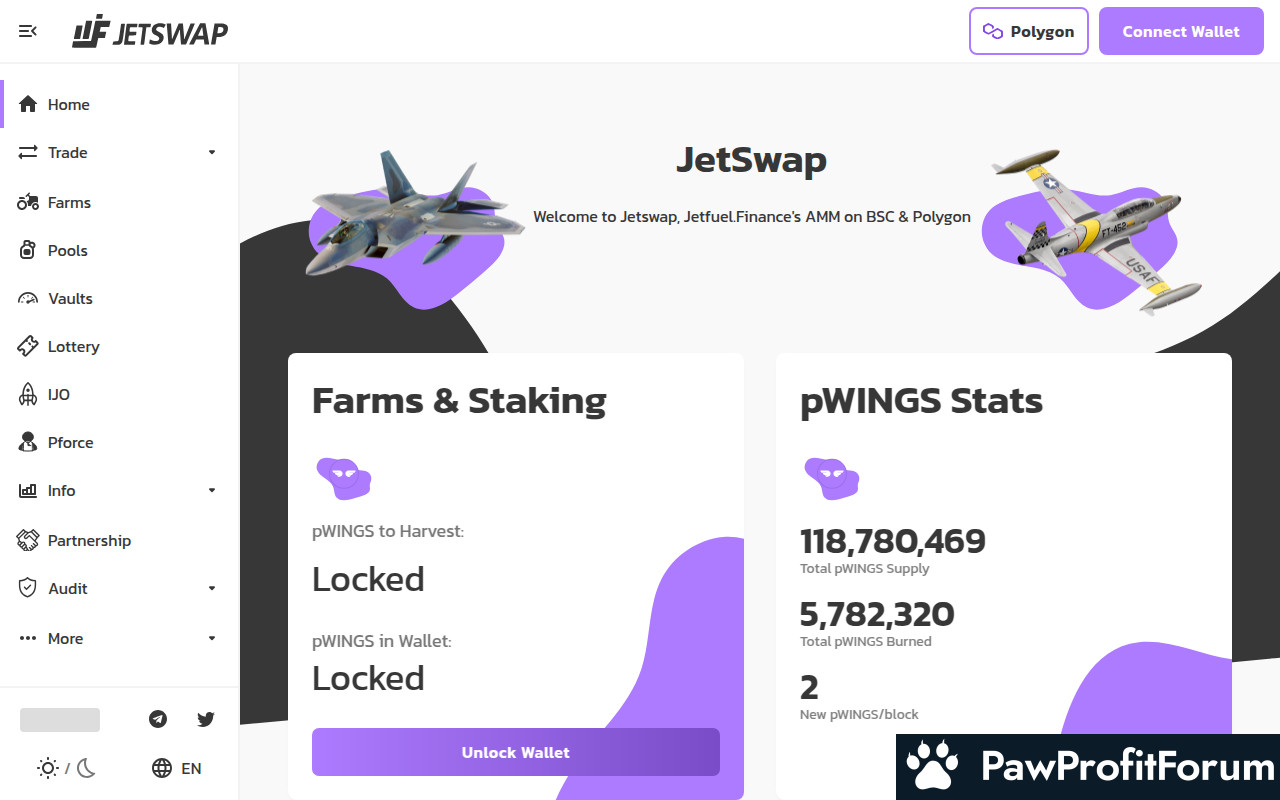Expand the More submenu arrow
1280x800 pixels.
[x=212, y=638]
